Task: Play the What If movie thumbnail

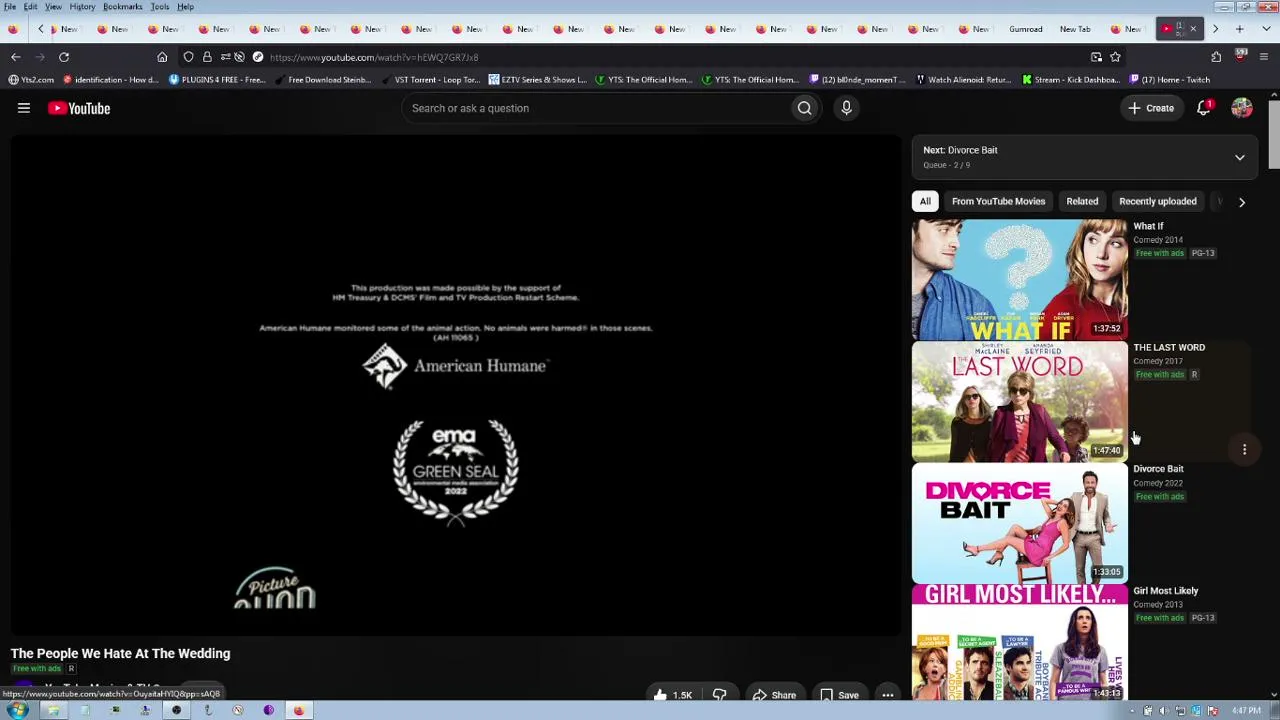Action: (1019, 280)
